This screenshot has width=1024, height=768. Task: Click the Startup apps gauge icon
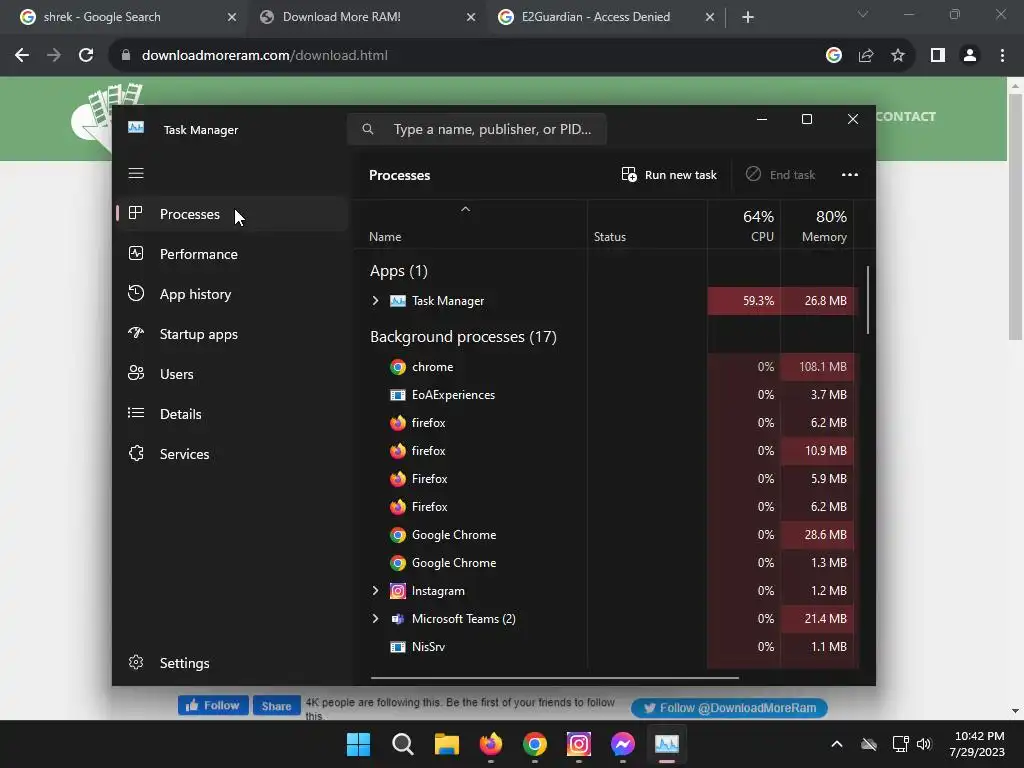(136, 333)
